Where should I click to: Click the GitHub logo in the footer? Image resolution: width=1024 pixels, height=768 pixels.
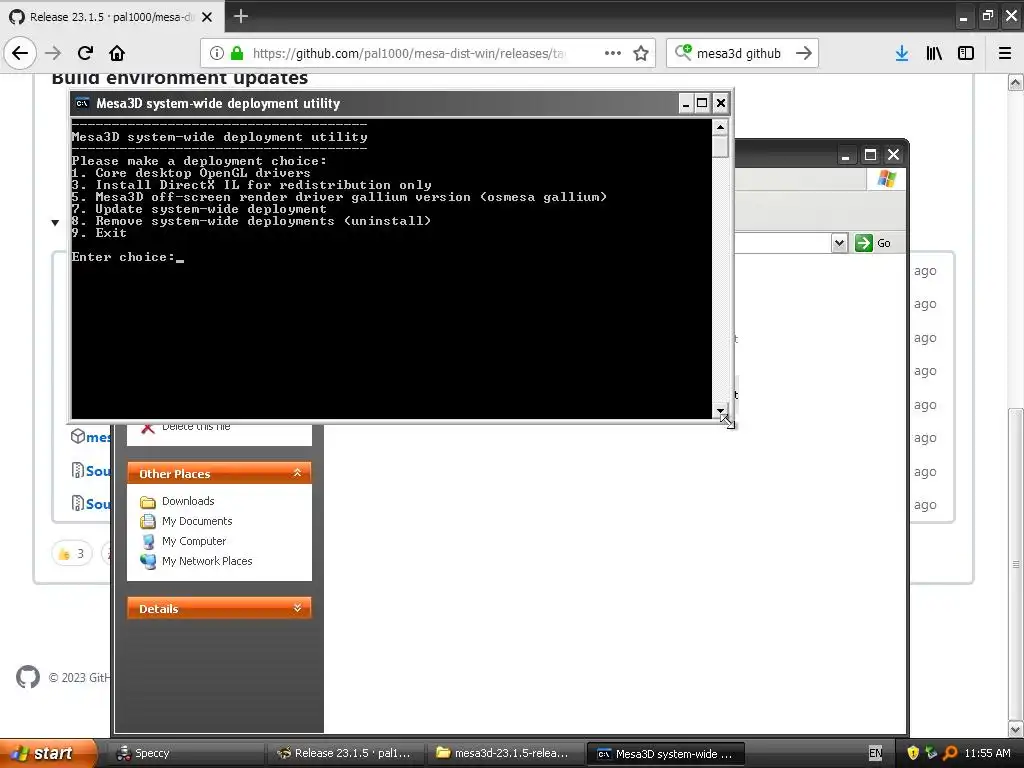coord(28,677)
